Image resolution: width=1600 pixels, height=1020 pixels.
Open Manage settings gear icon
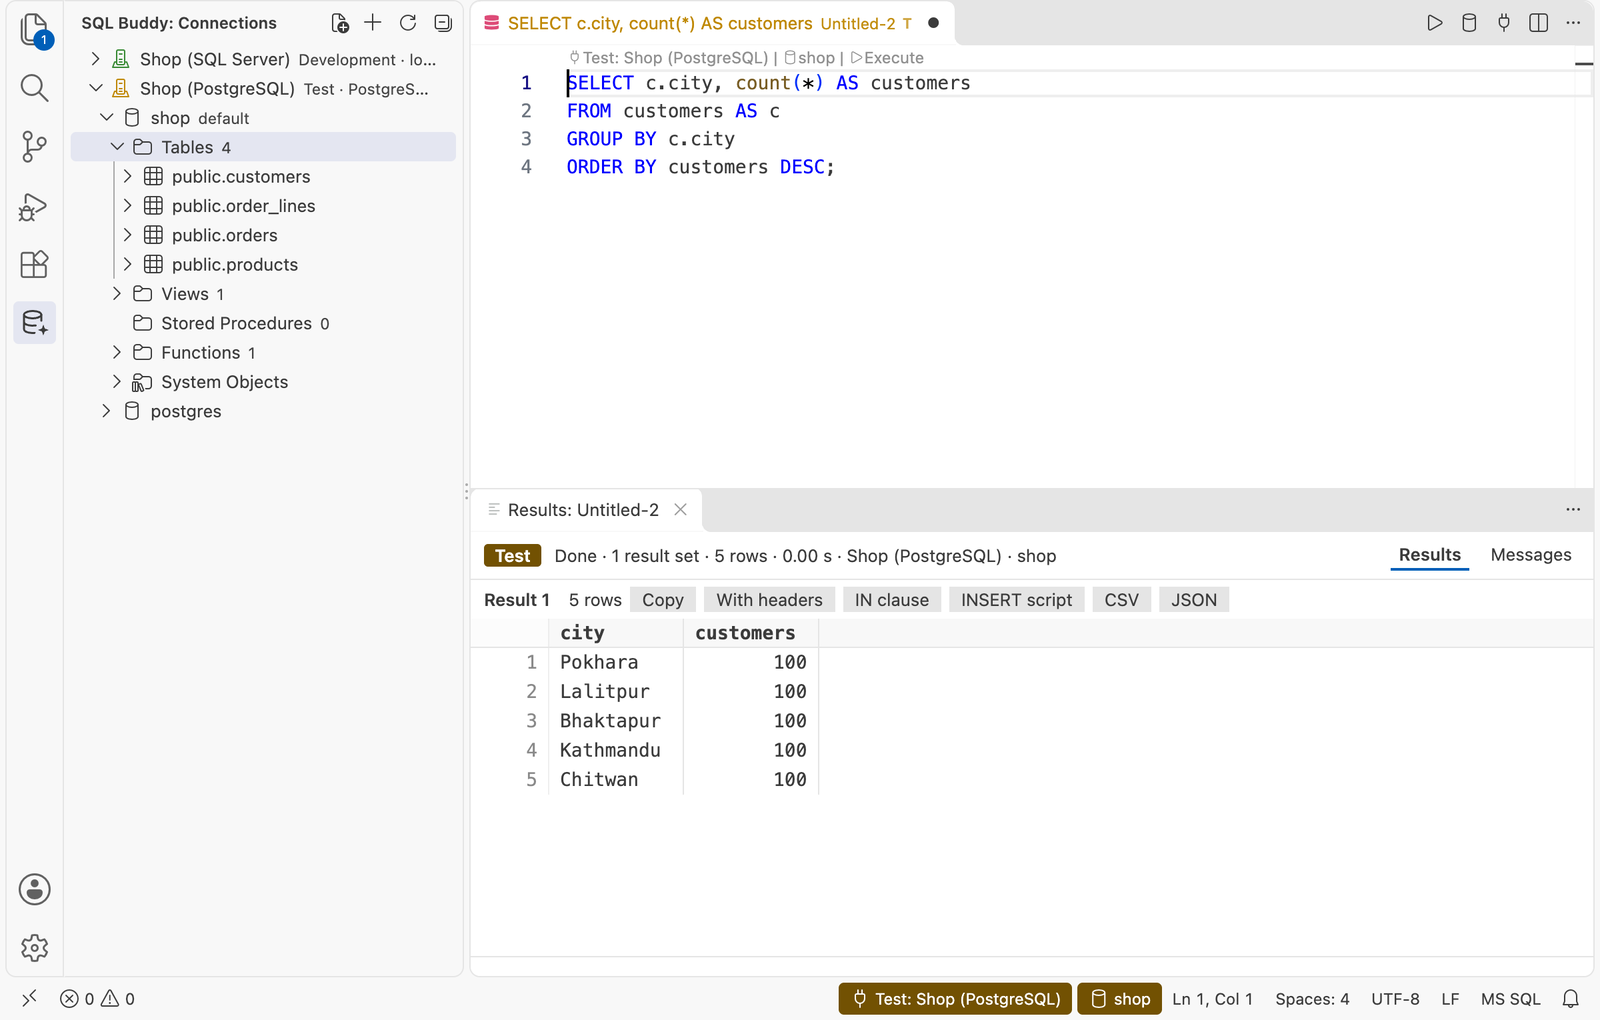tap(35, 948)
